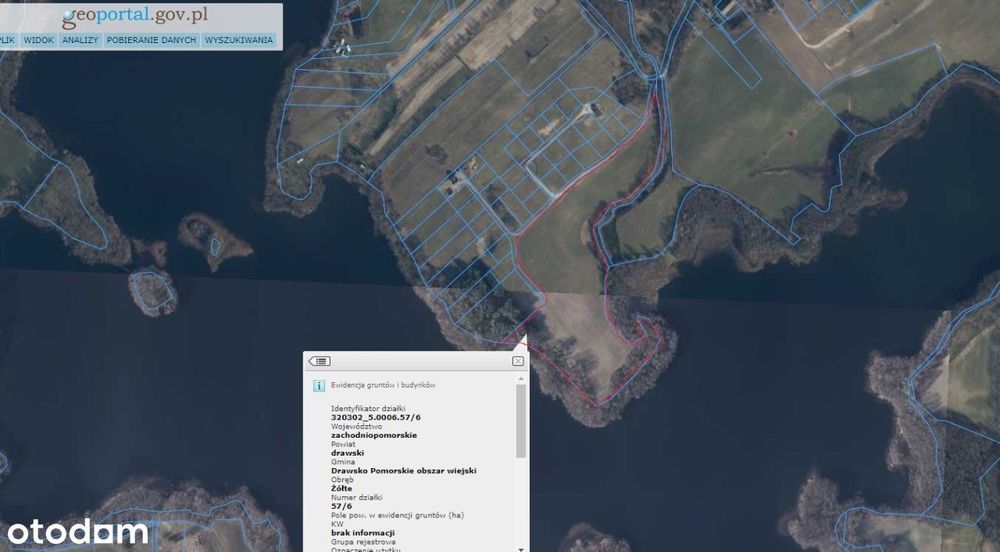The height and width of the screenshot is (552, 1000).
Task: Open the PLIK menu
Action: point(7,40)
